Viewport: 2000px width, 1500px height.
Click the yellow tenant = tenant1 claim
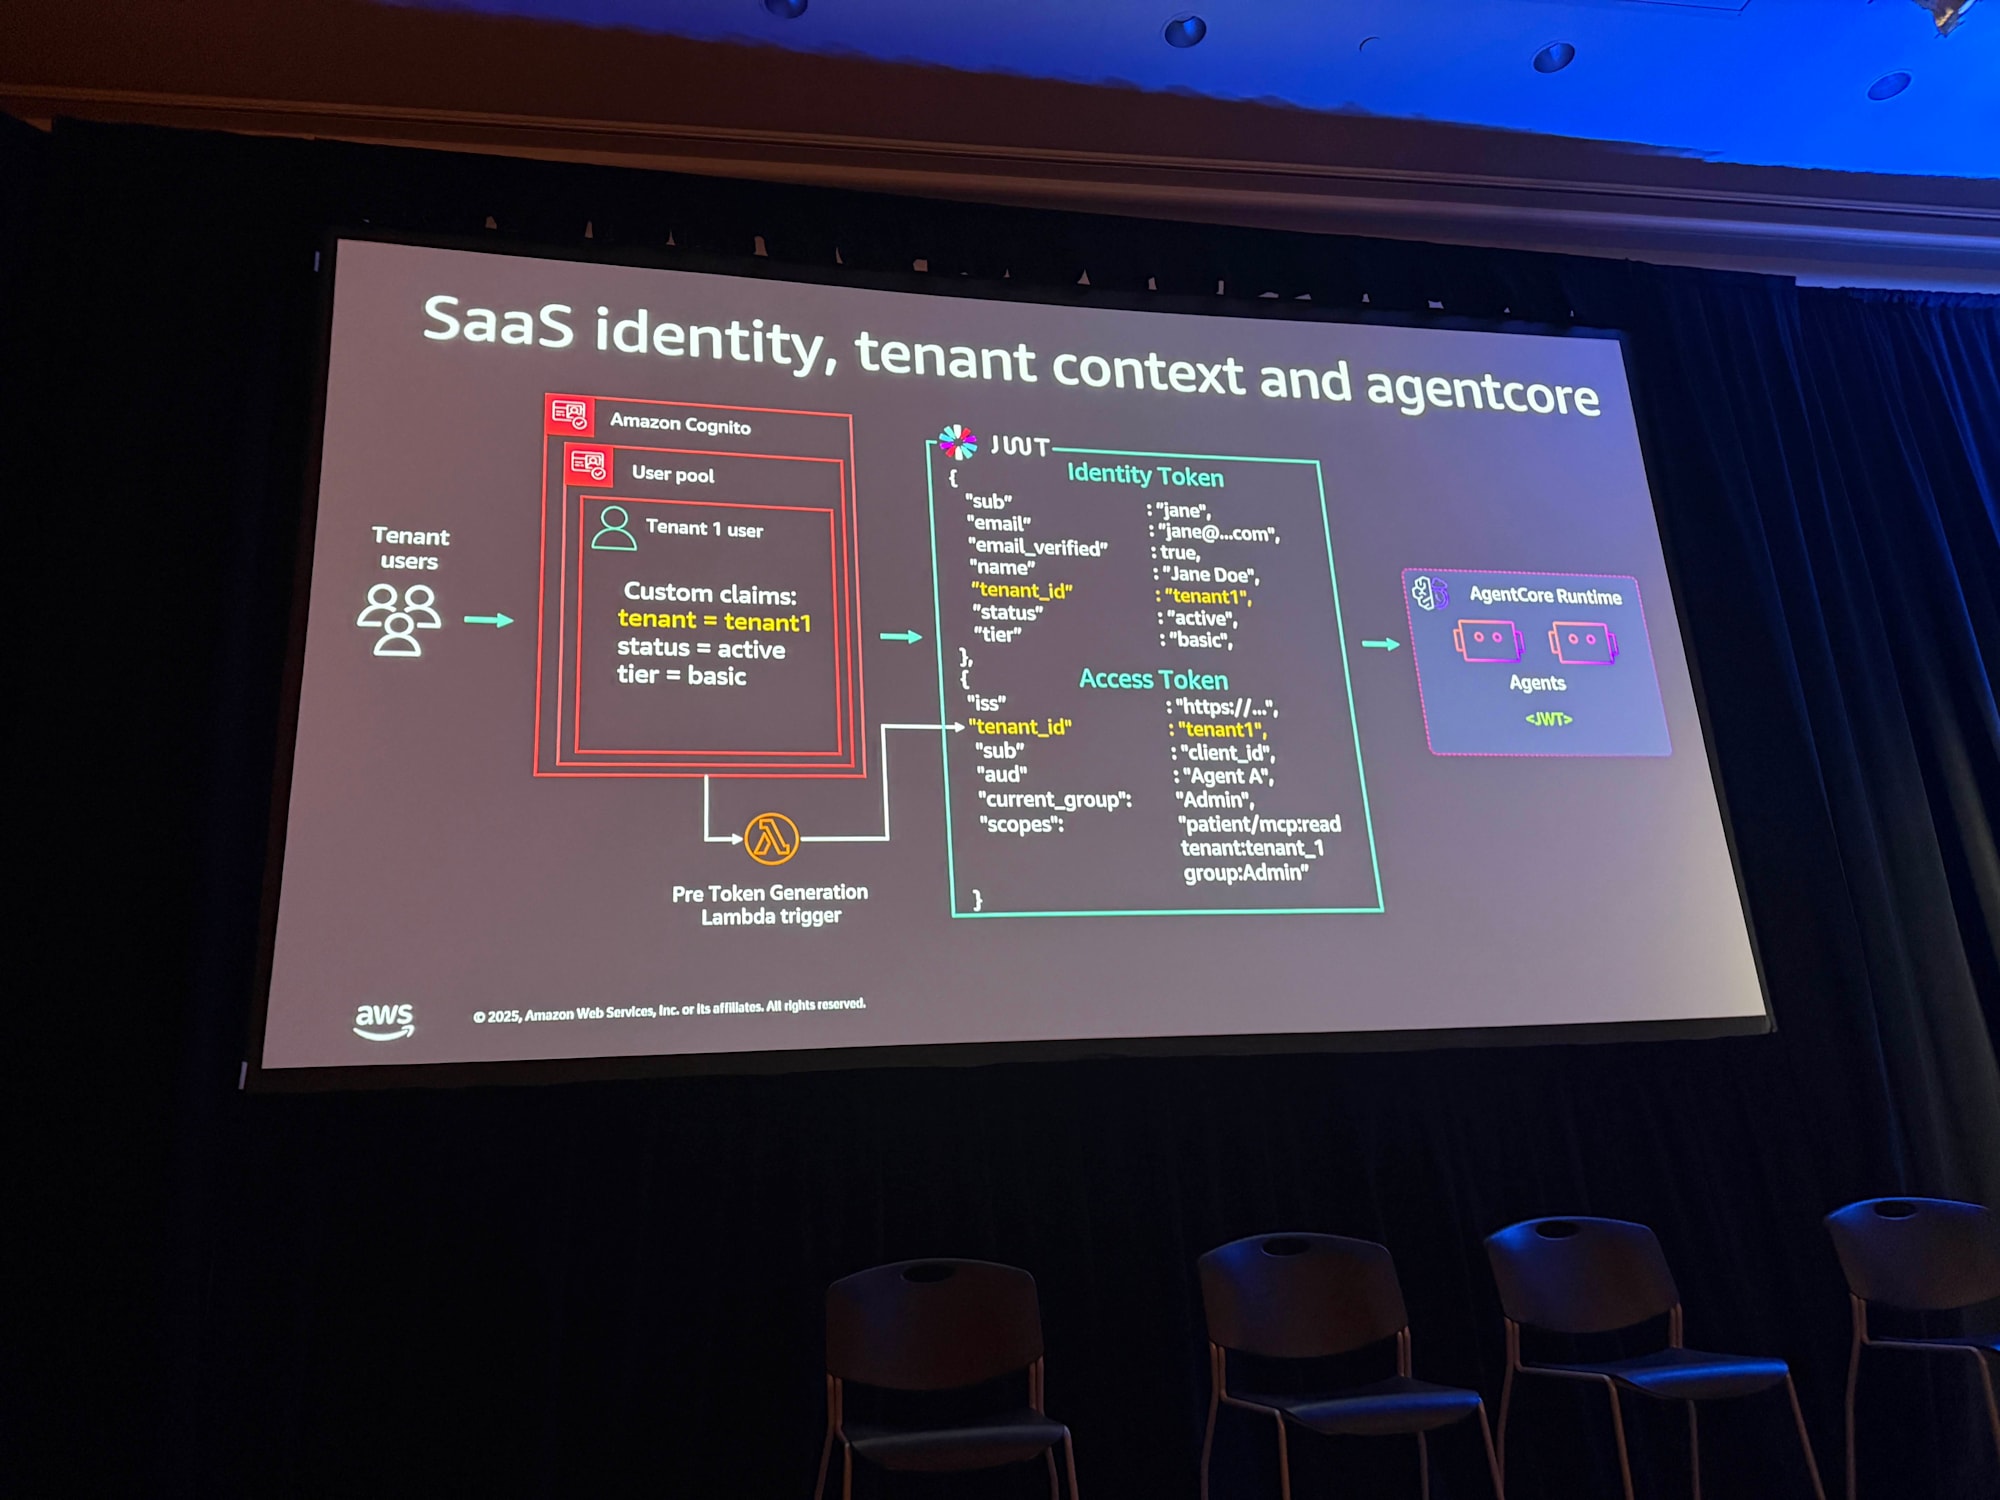click(714, 621)
